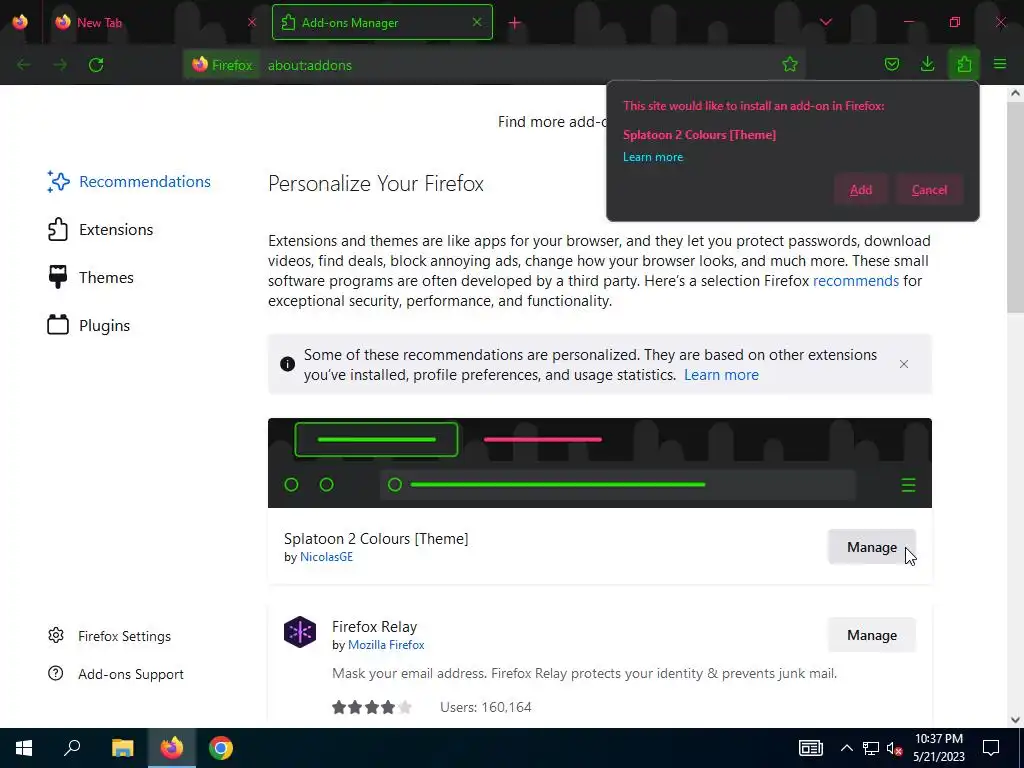Click the scrollbar down arrow

(1015, 720)
